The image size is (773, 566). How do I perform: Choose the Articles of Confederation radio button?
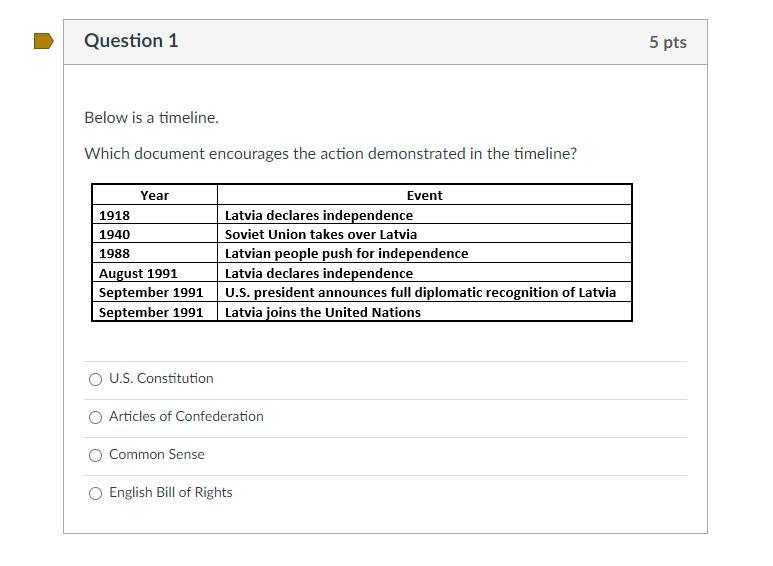96,417
